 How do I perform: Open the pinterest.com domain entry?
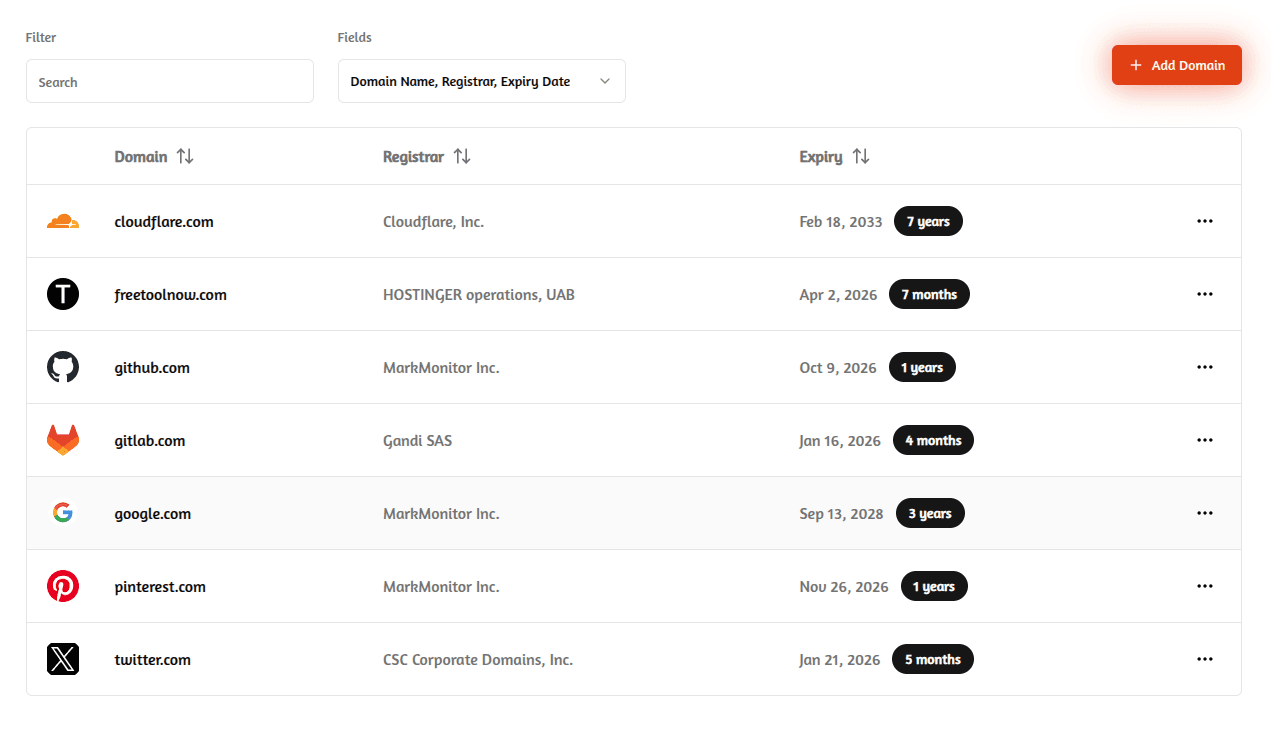tap(160, 587)
